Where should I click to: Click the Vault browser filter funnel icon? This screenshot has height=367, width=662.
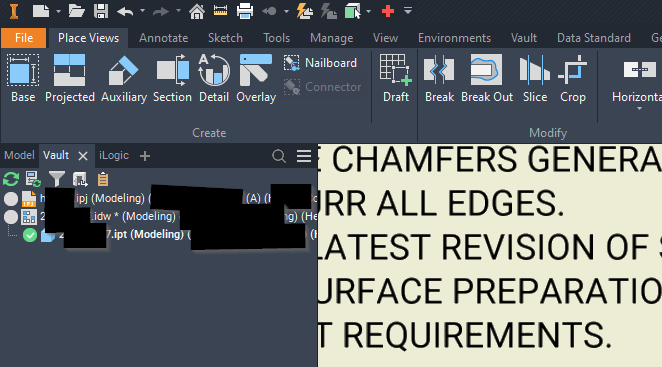pyautogui.click(x=57, y=179)
